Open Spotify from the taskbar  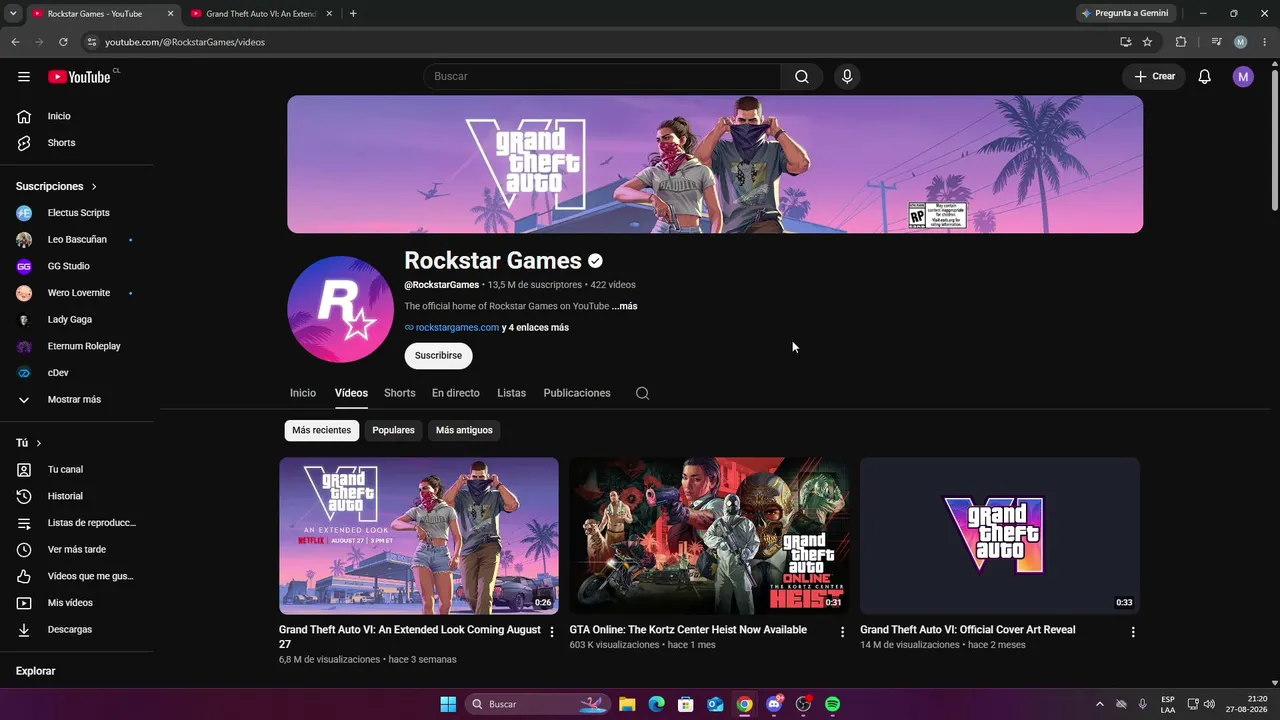(x=832, y=704)
